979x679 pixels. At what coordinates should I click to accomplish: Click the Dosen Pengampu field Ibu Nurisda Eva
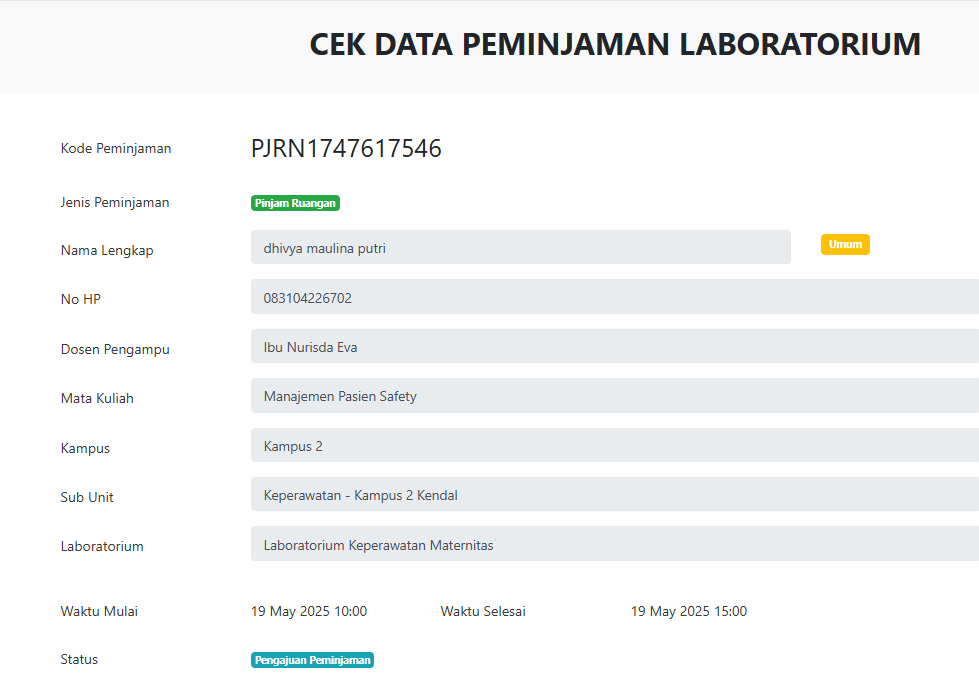click(x=615, y=346)
